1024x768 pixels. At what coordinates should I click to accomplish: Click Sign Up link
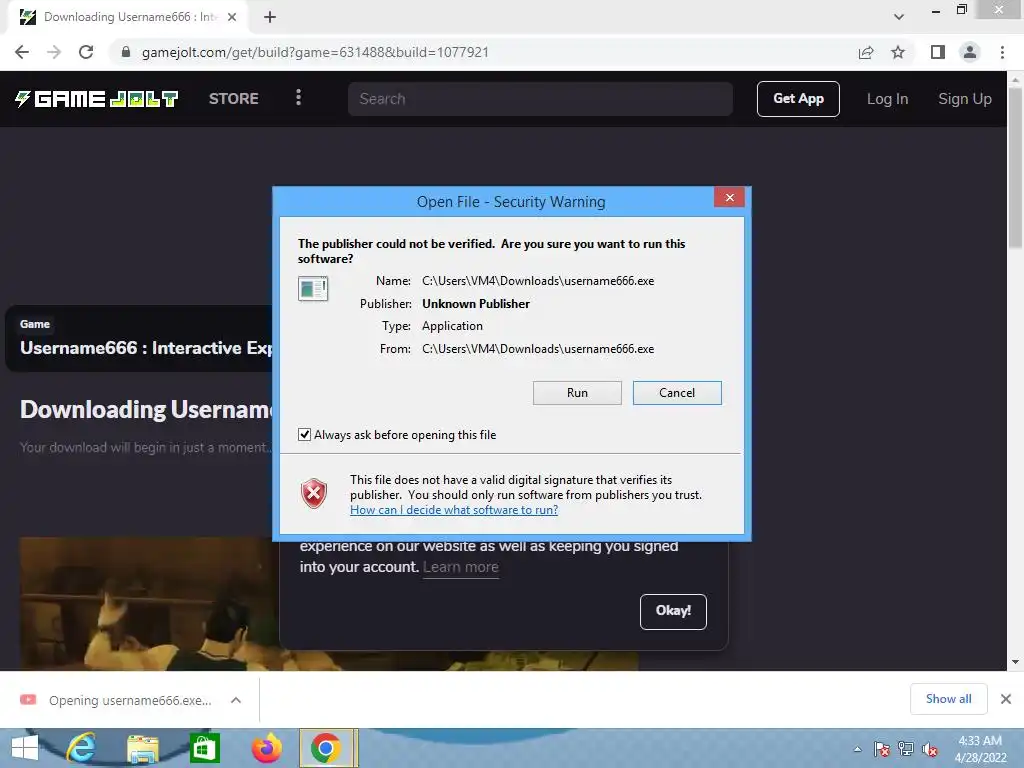tap(965, 99)
